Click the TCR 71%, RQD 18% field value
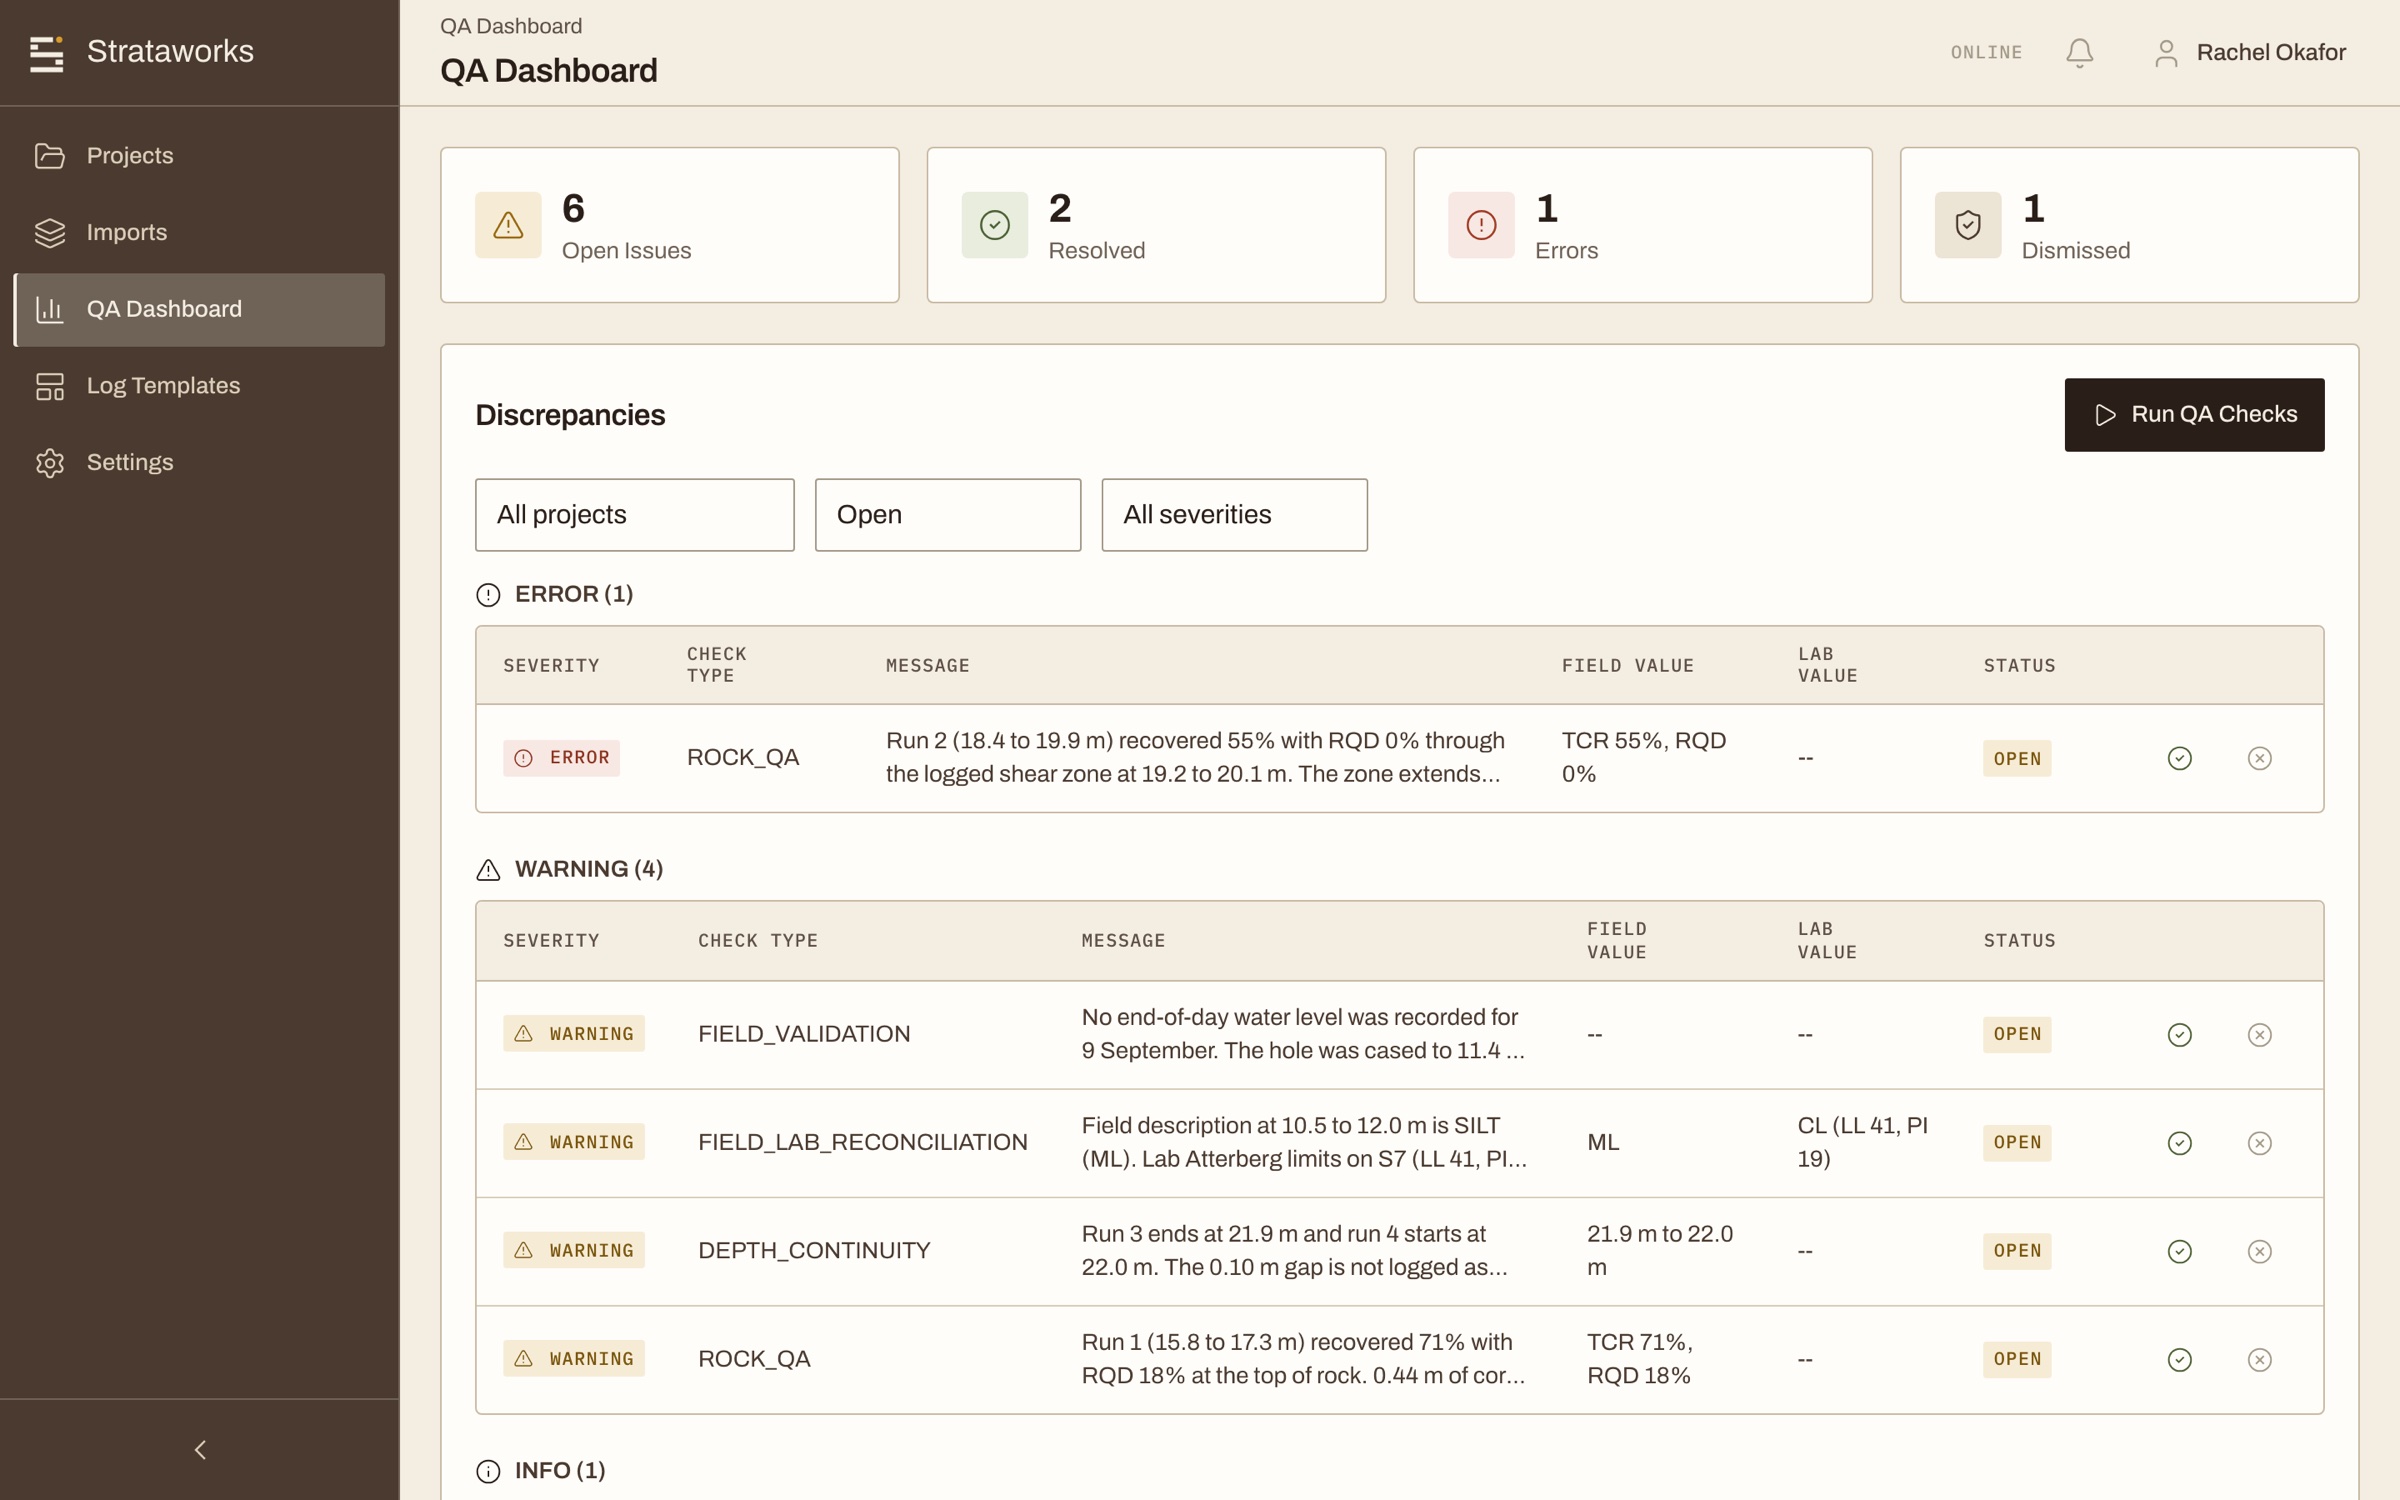The width and height of the screenshot is (2400, 1500). [x=1640, y=1359]
